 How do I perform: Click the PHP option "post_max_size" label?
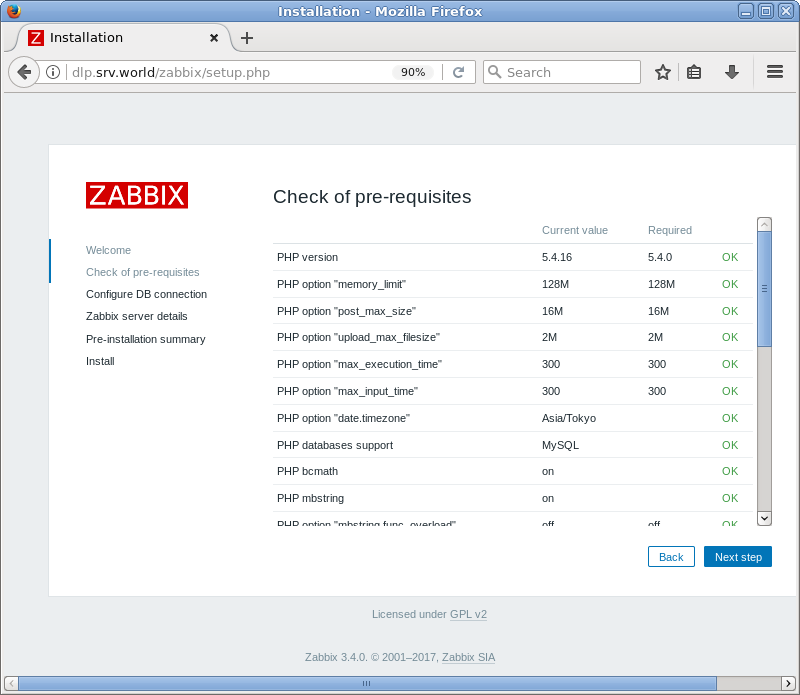click(x=346, y=311)
